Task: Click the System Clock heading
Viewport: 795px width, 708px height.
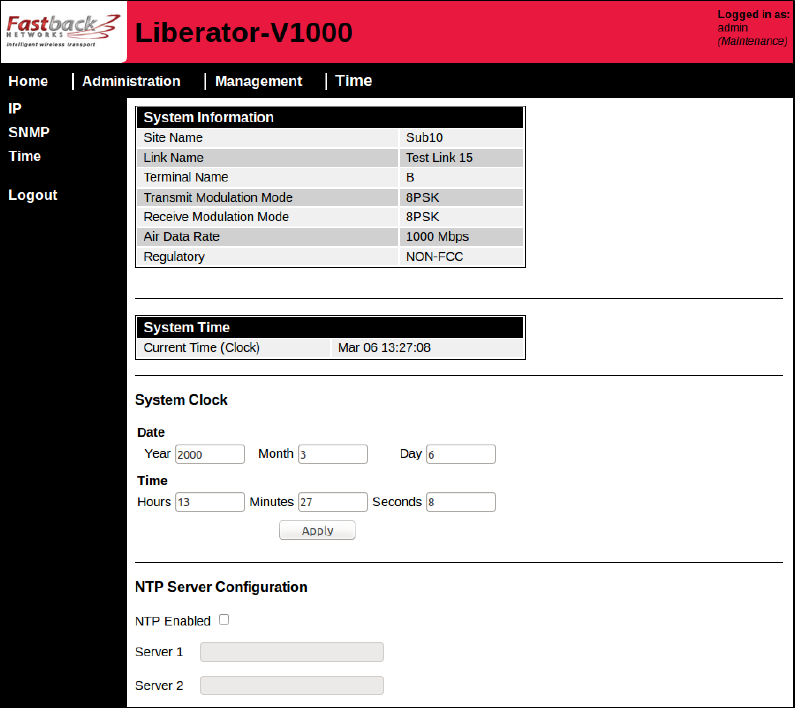Action: click(181, 400)
